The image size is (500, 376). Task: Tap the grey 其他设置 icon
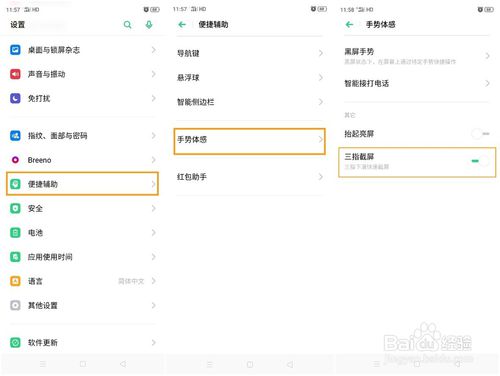15,305
